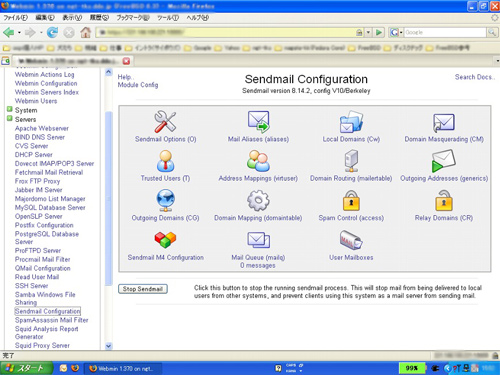Select Webmin taskbar window button

pos(122,368)
